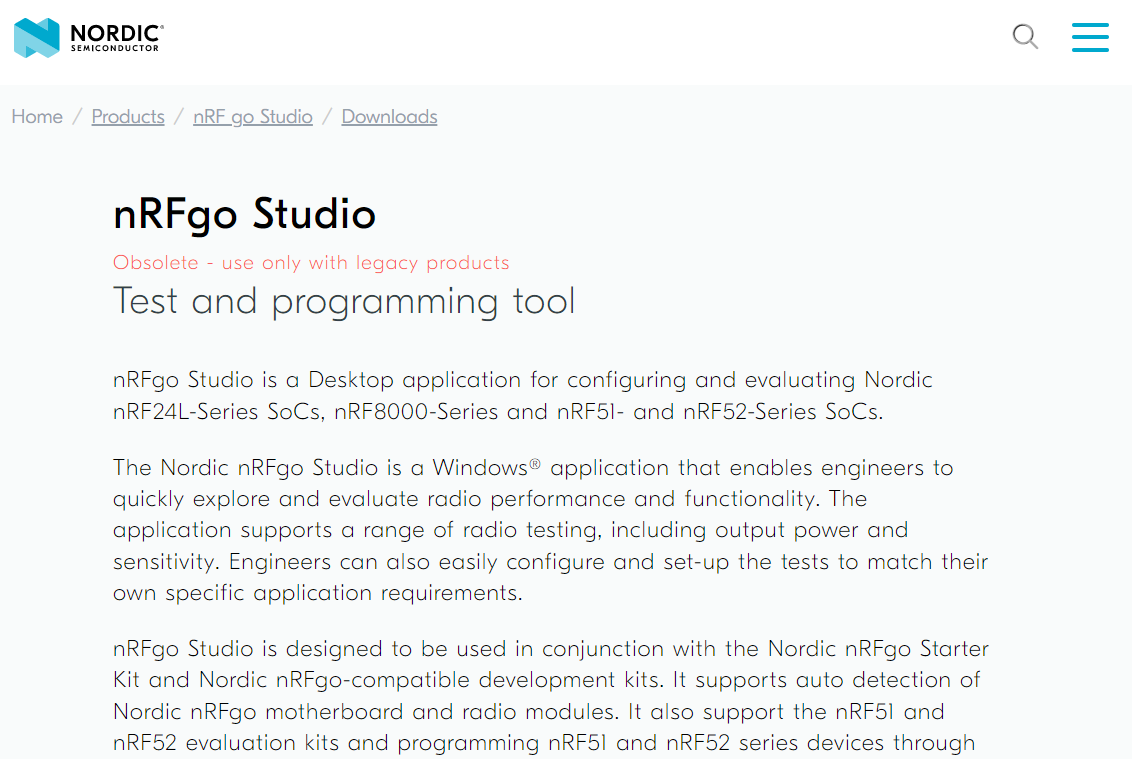Open the nRF go Studio breadcrumb
The image size is (1132, 759).
(253, 116)
